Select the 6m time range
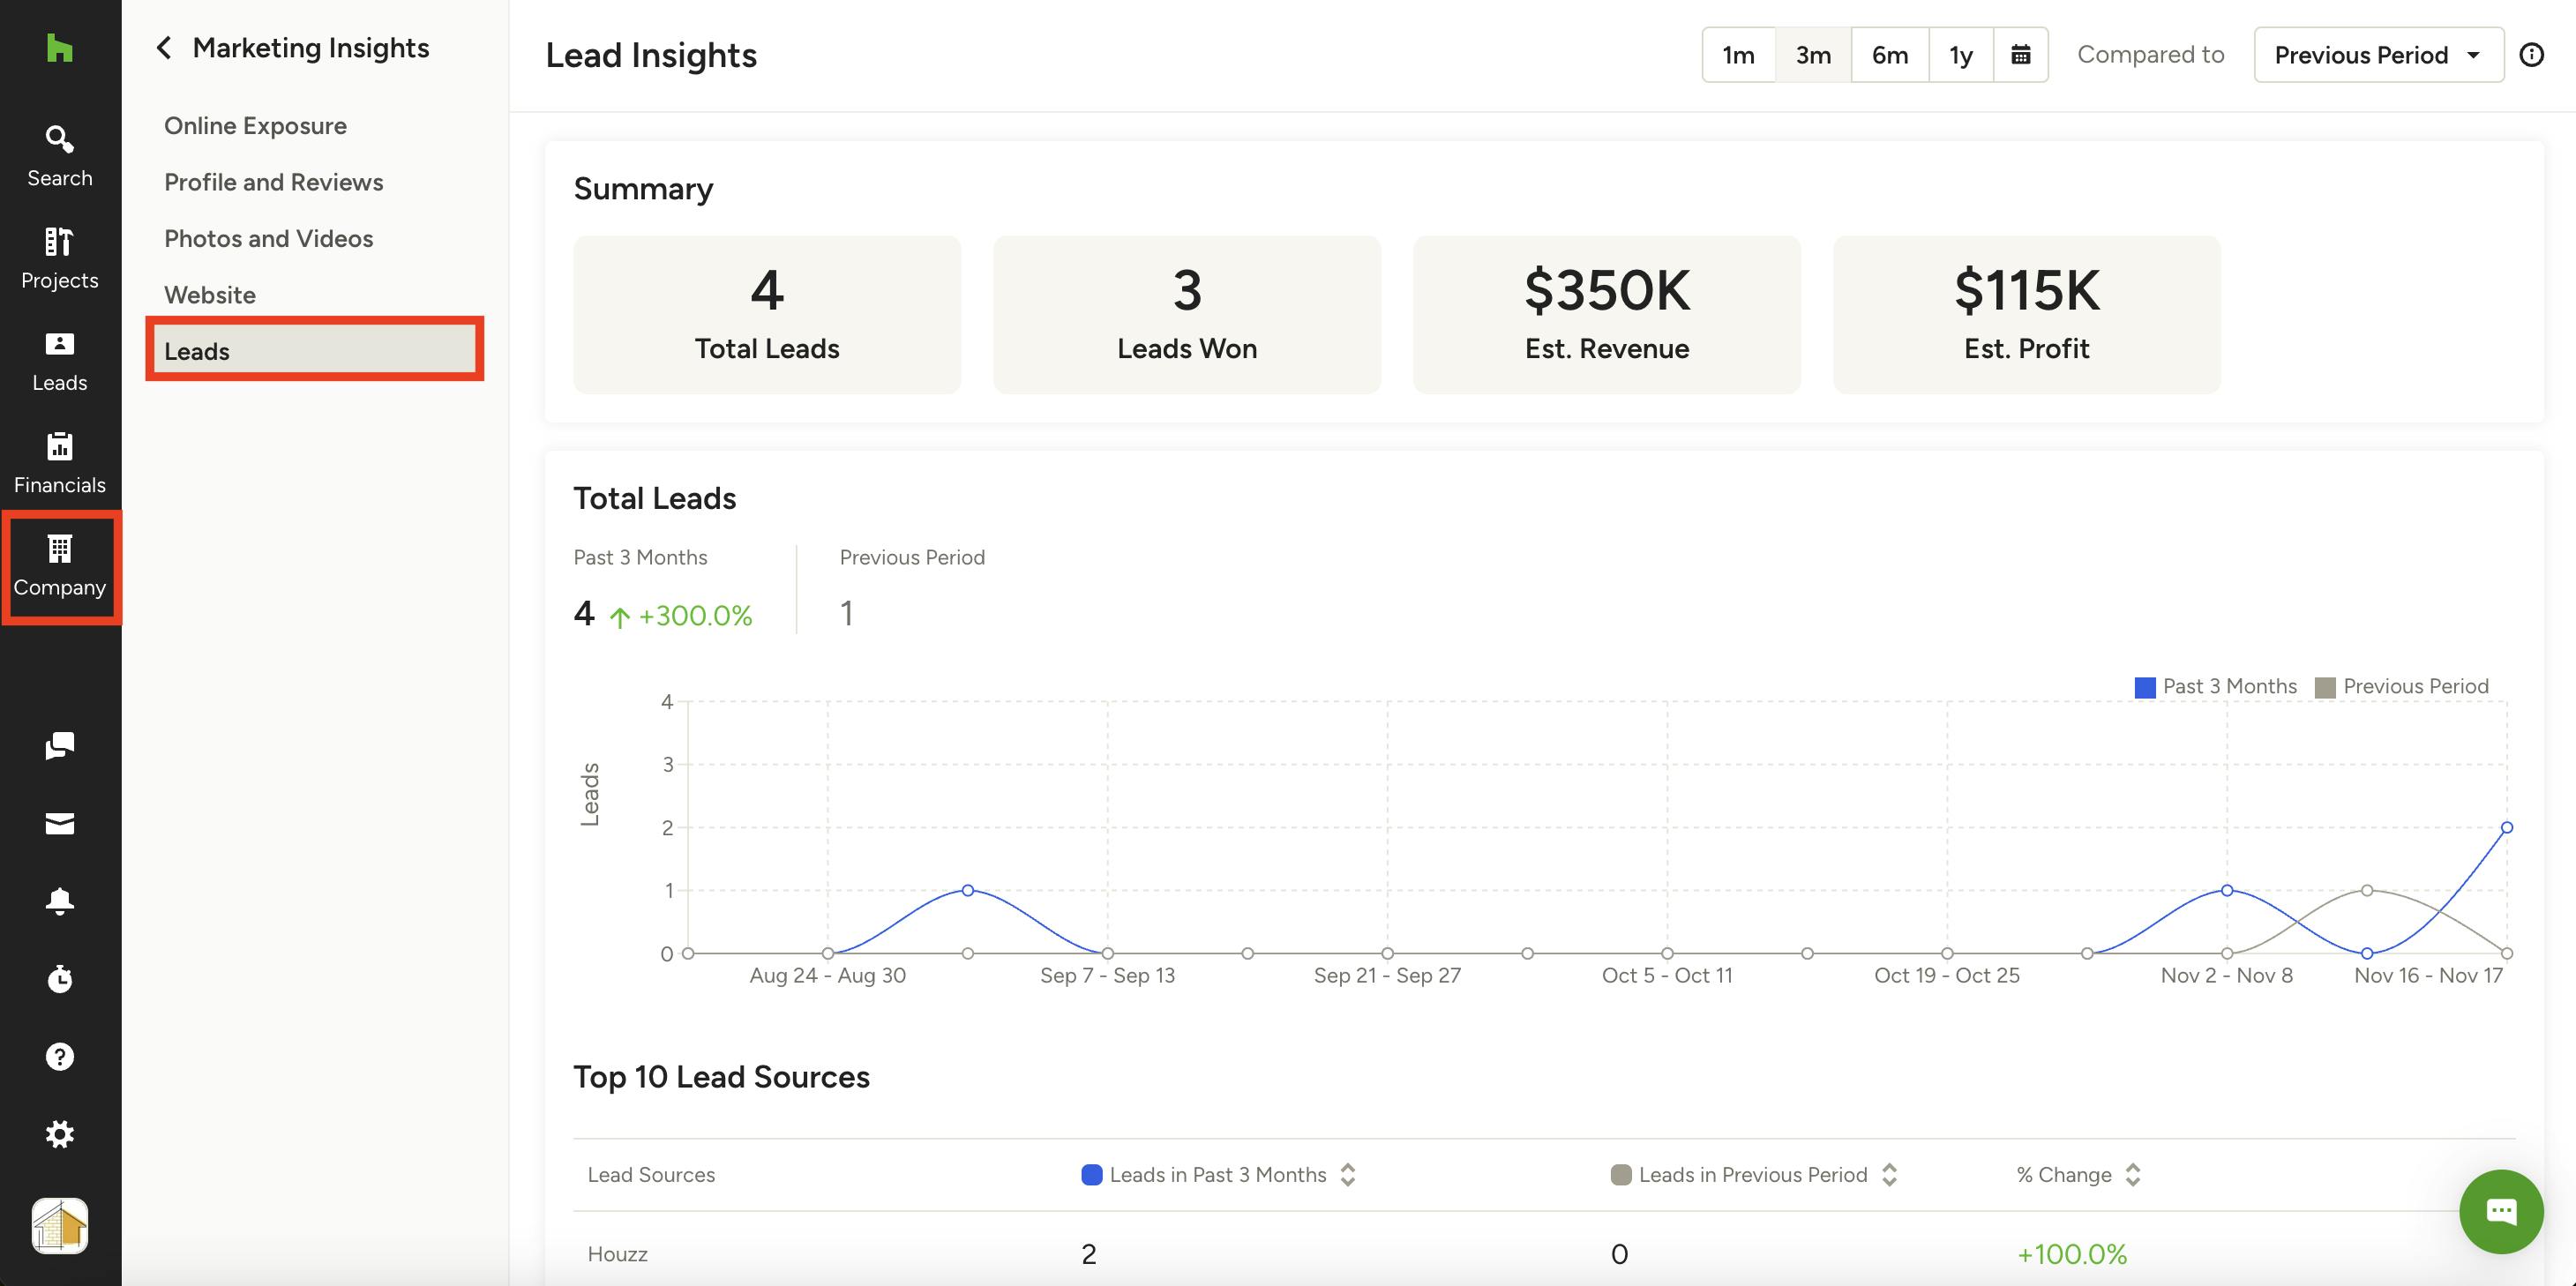The height and width of the screenshot is (1286, 2576). tap(1889, 55)
